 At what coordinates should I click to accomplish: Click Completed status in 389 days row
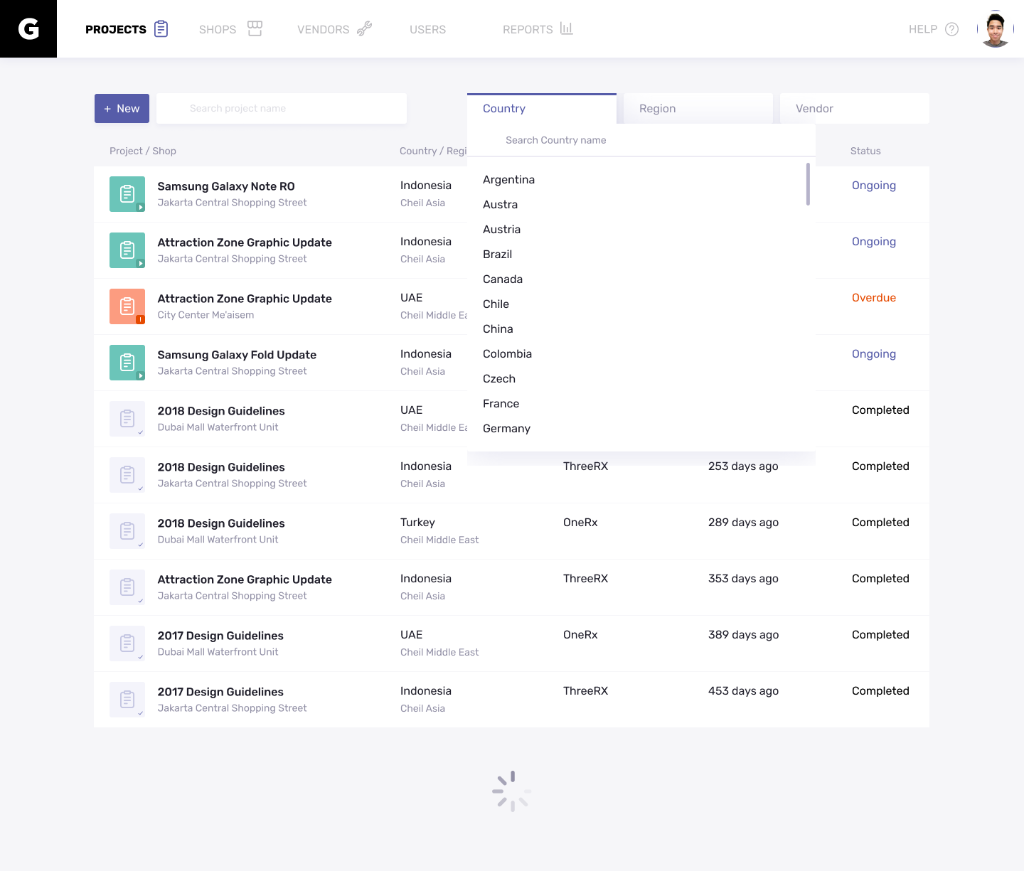[x=880, y=635]
